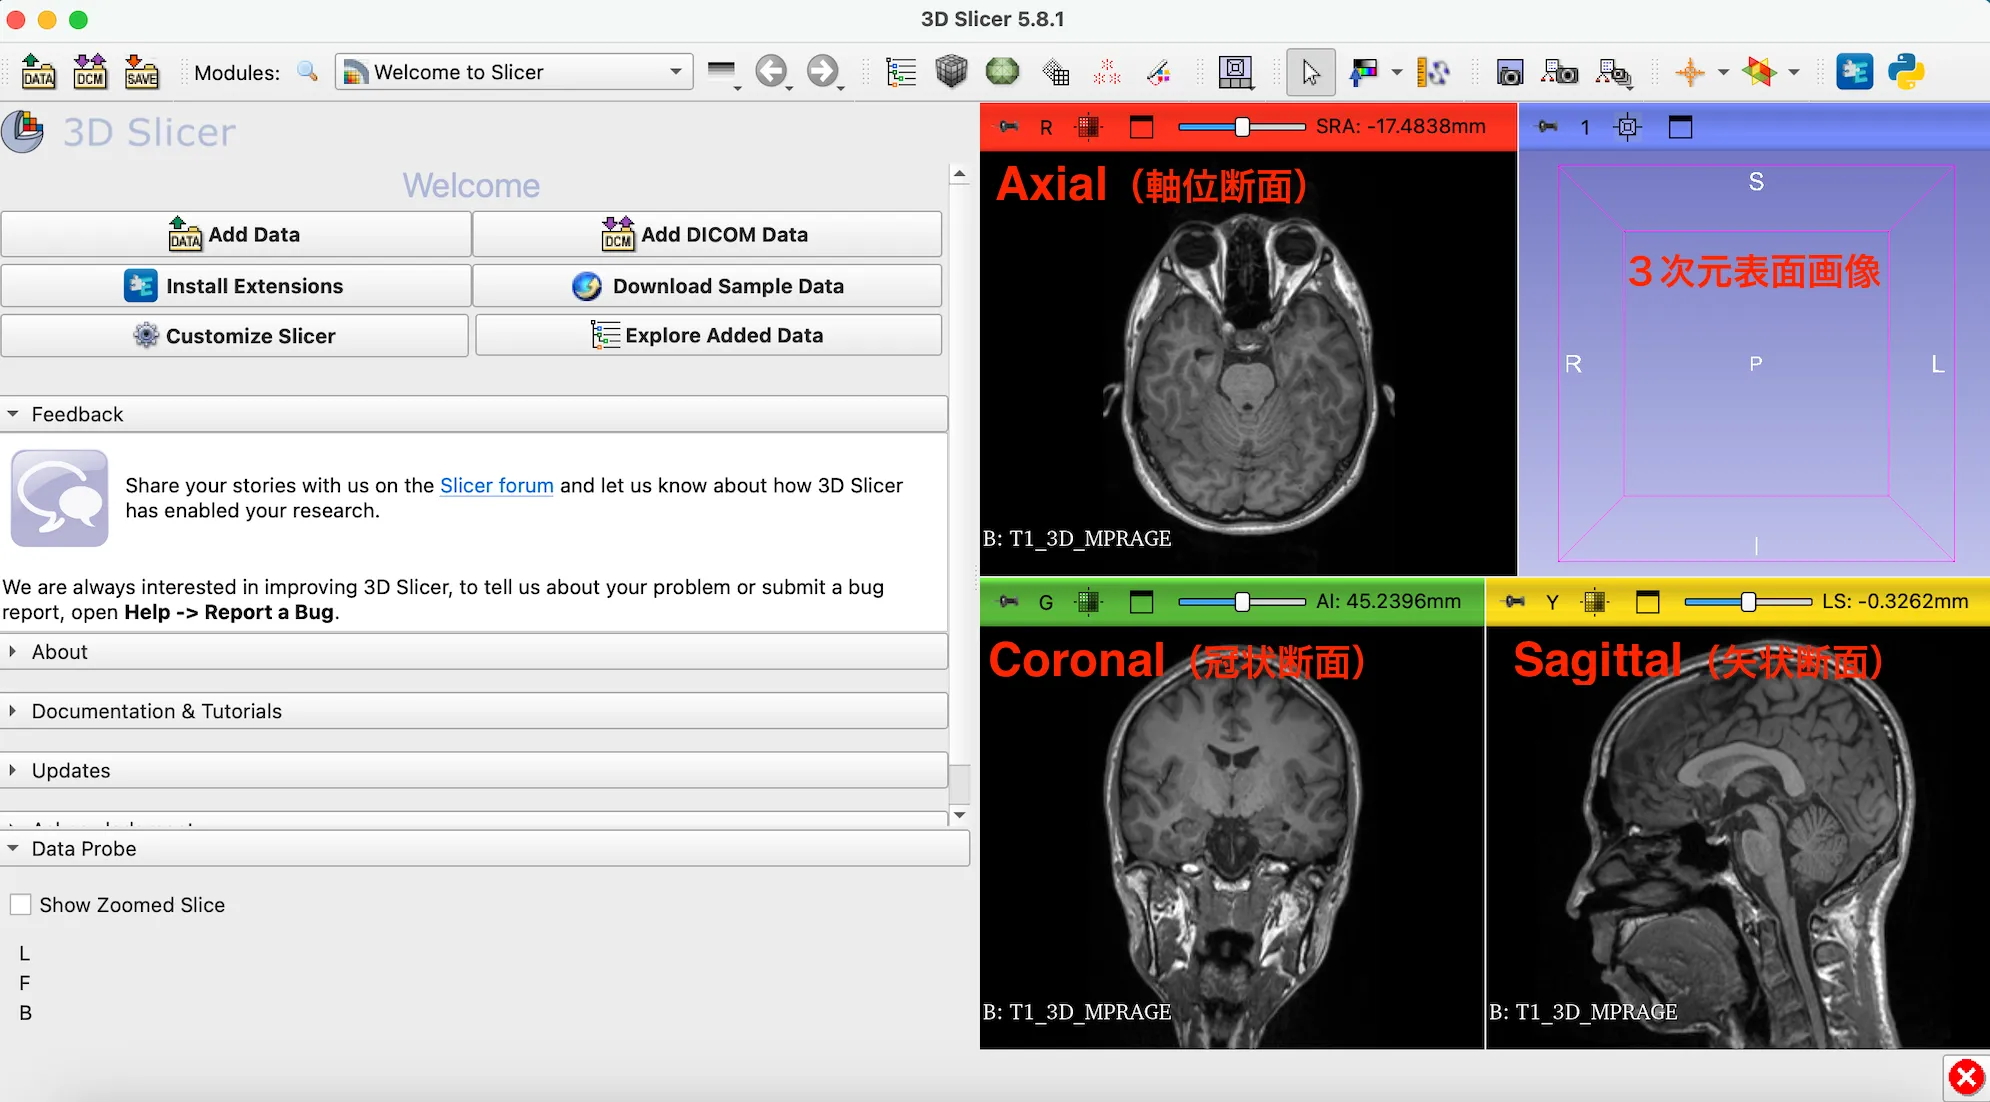The width and height of the screenshot is (1990, 1102).
Task: Open the Python console icon
Action: (1906, 72)
